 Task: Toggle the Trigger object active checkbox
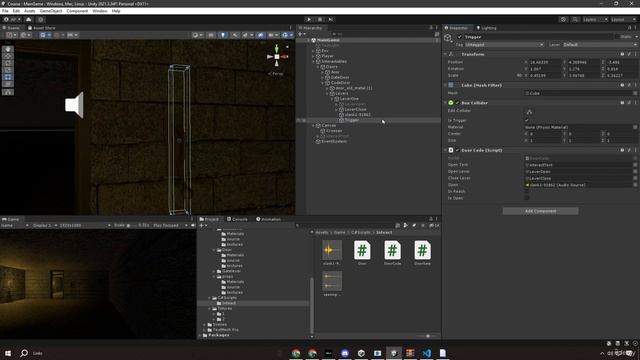click(x=460, y=37)
